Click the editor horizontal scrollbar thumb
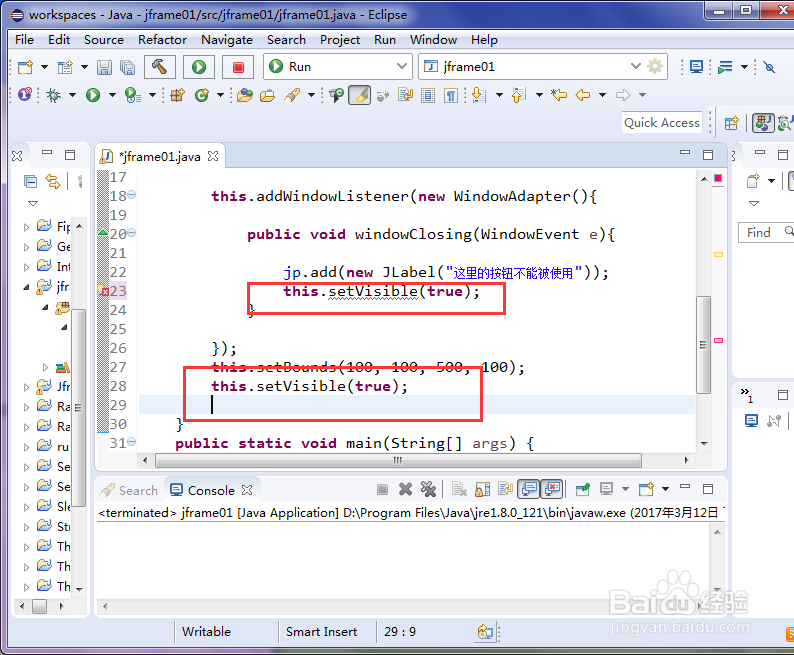794x655 pixels. [398, 460]
